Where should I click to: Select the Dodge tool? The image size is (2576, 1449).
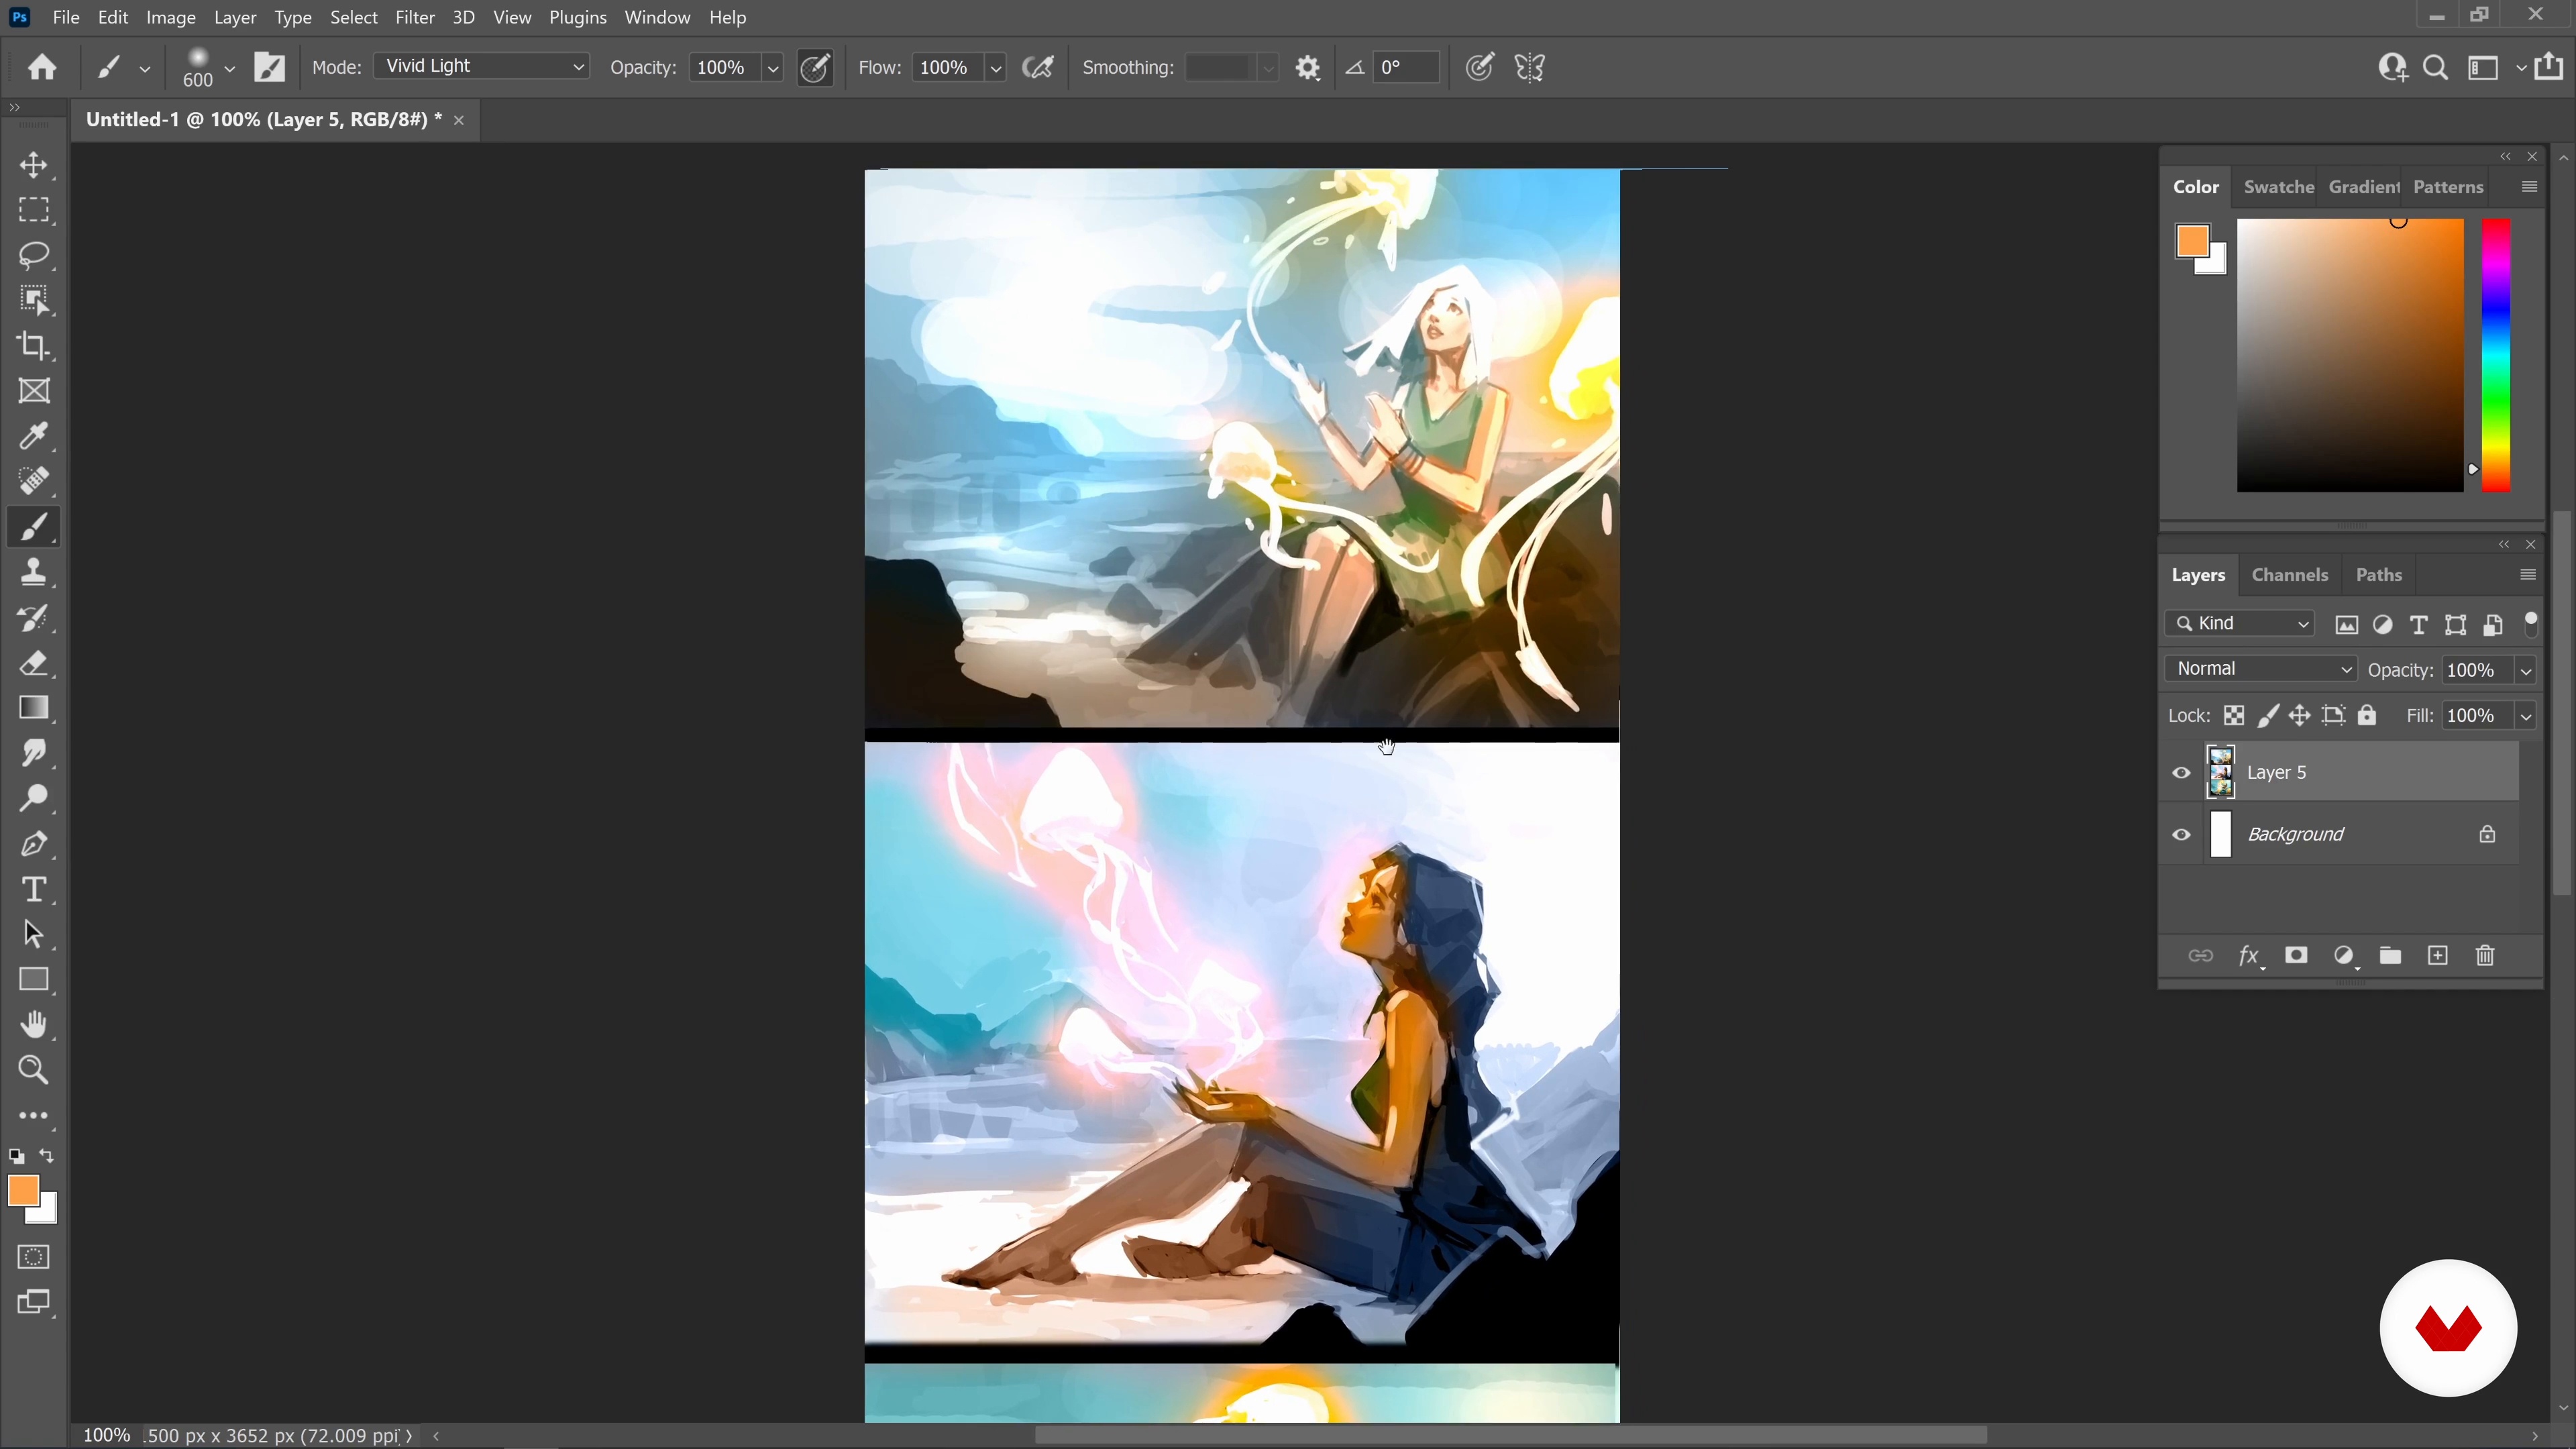(x=34, y=798)
